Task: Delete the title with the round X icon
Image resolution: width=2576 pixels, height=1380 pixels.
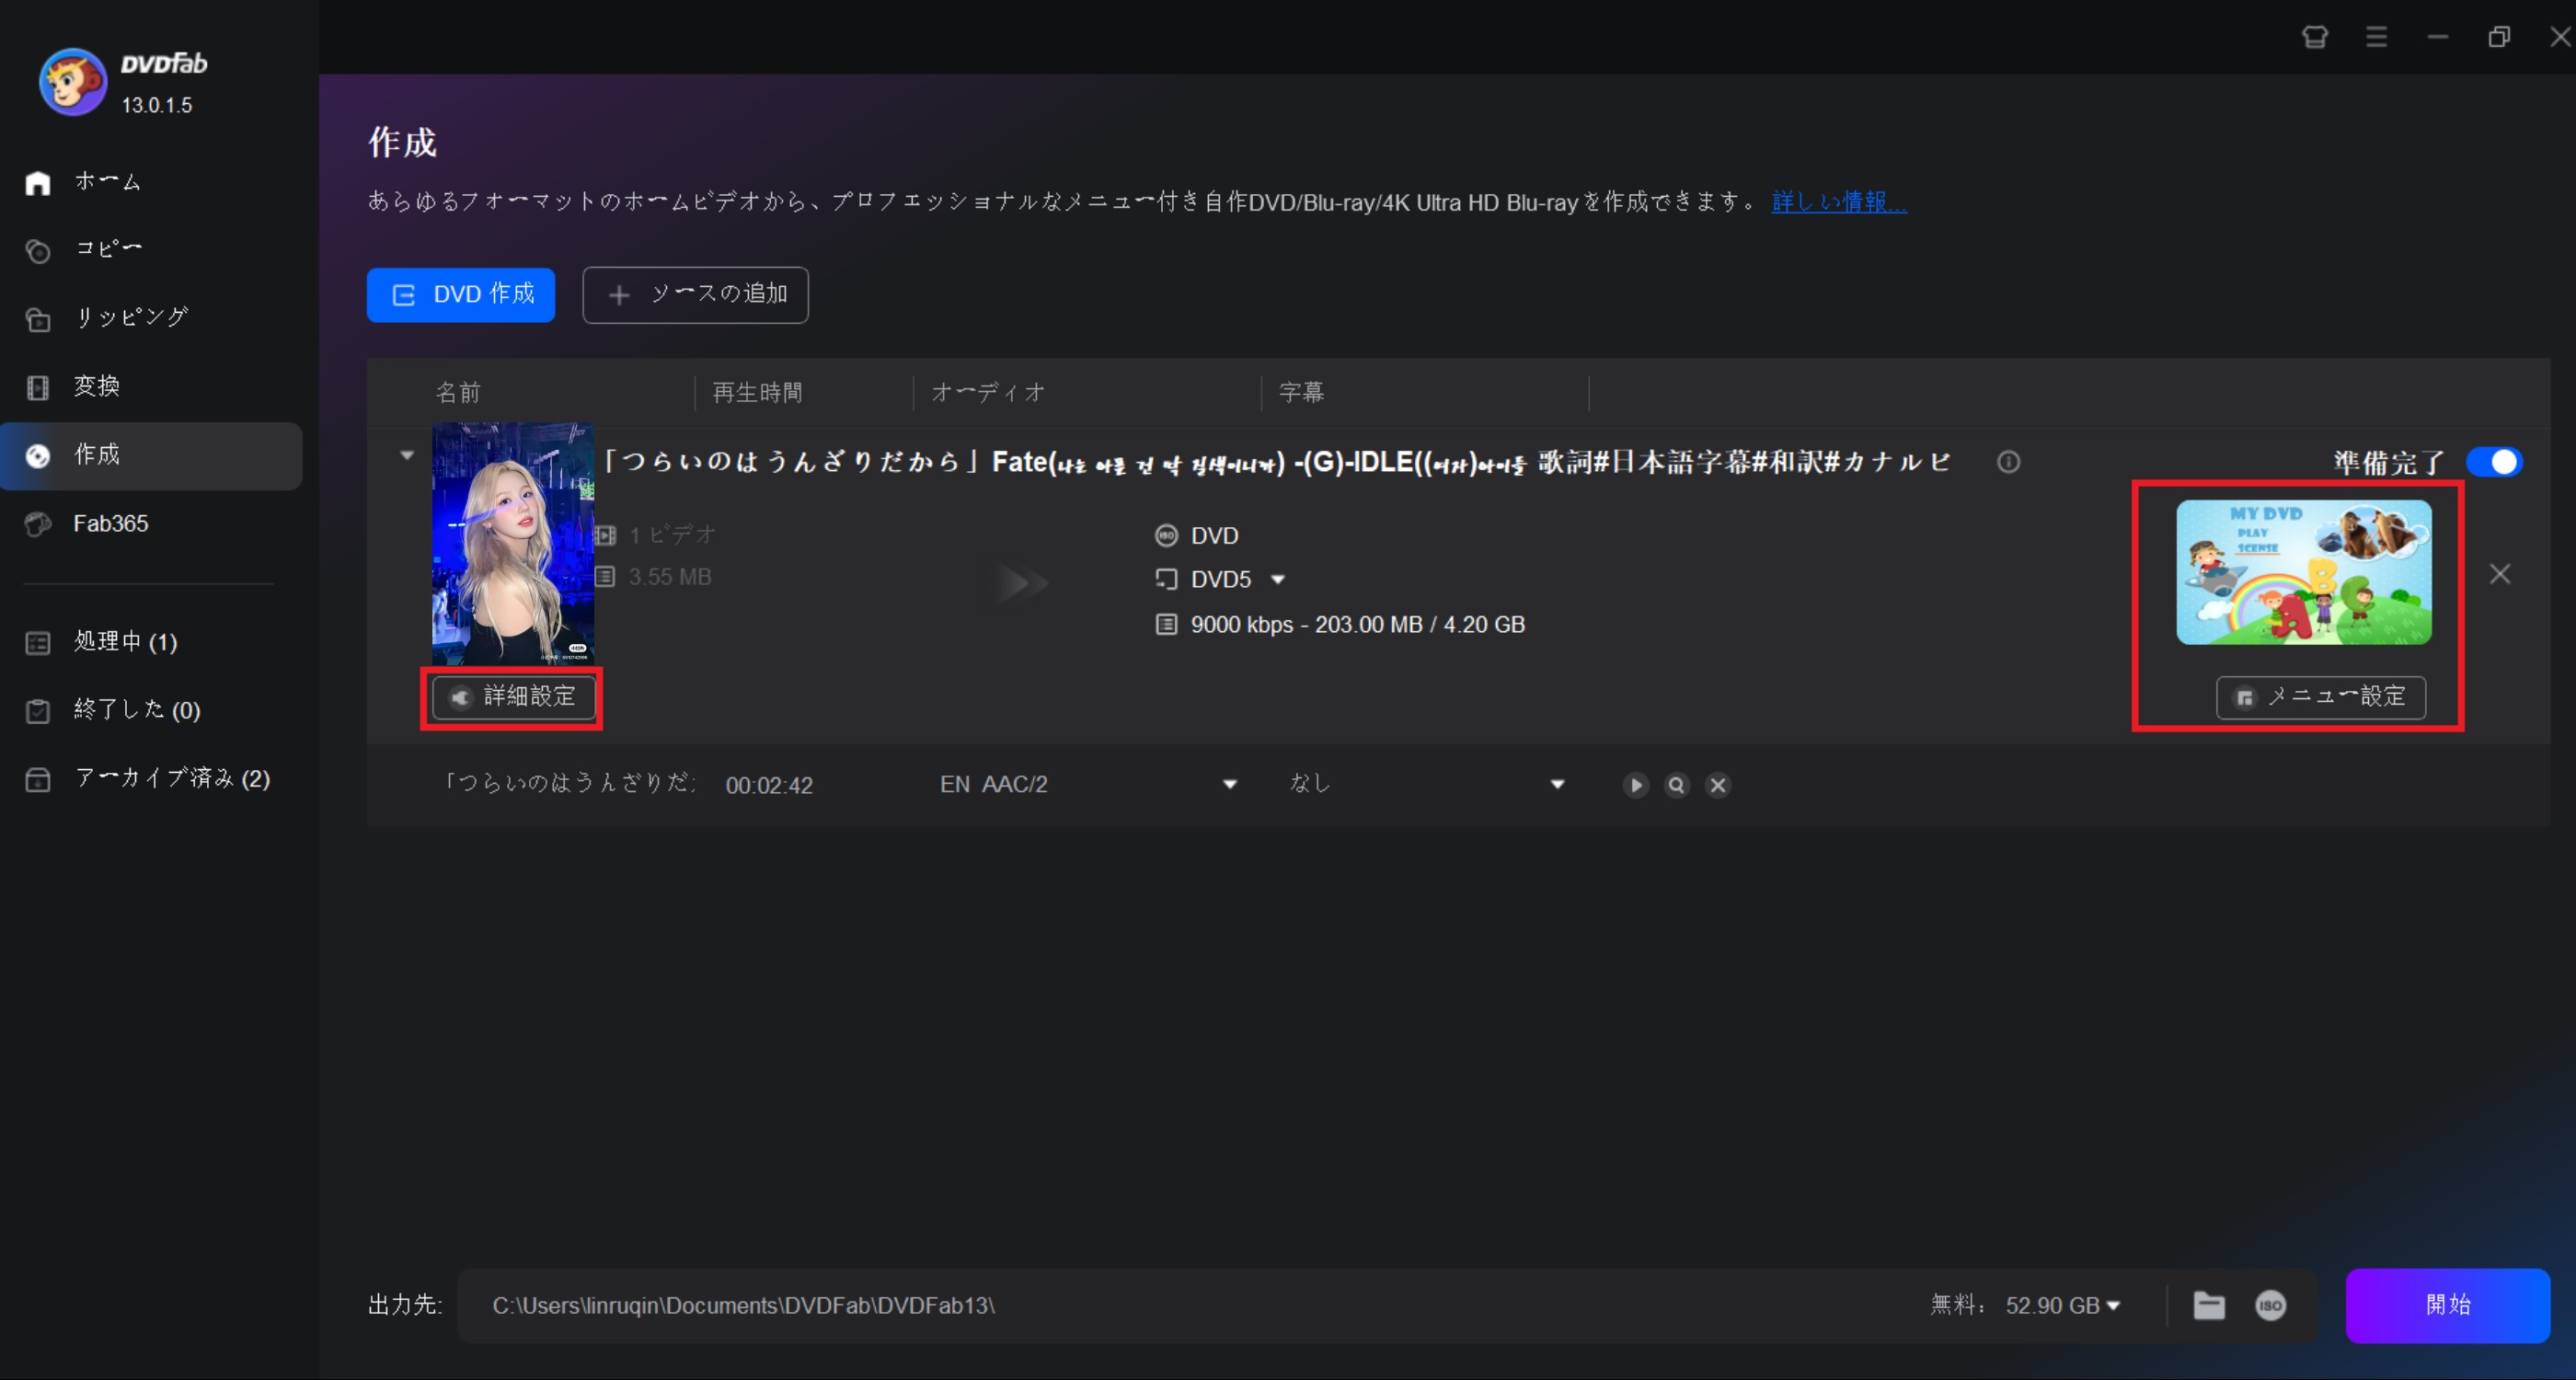Action: (1717, 785)
